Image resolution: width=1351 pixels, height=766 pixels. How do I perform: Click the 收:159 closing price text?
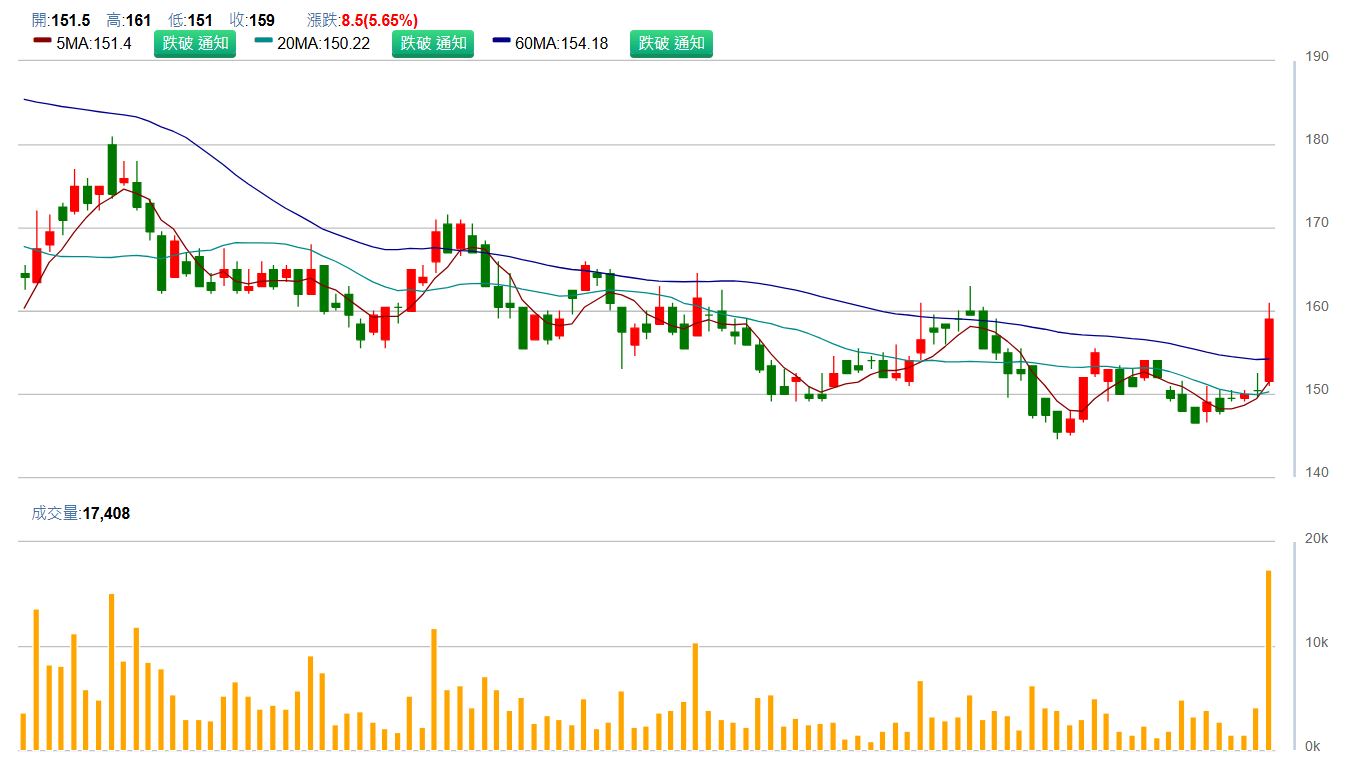[x=252, y=20]
